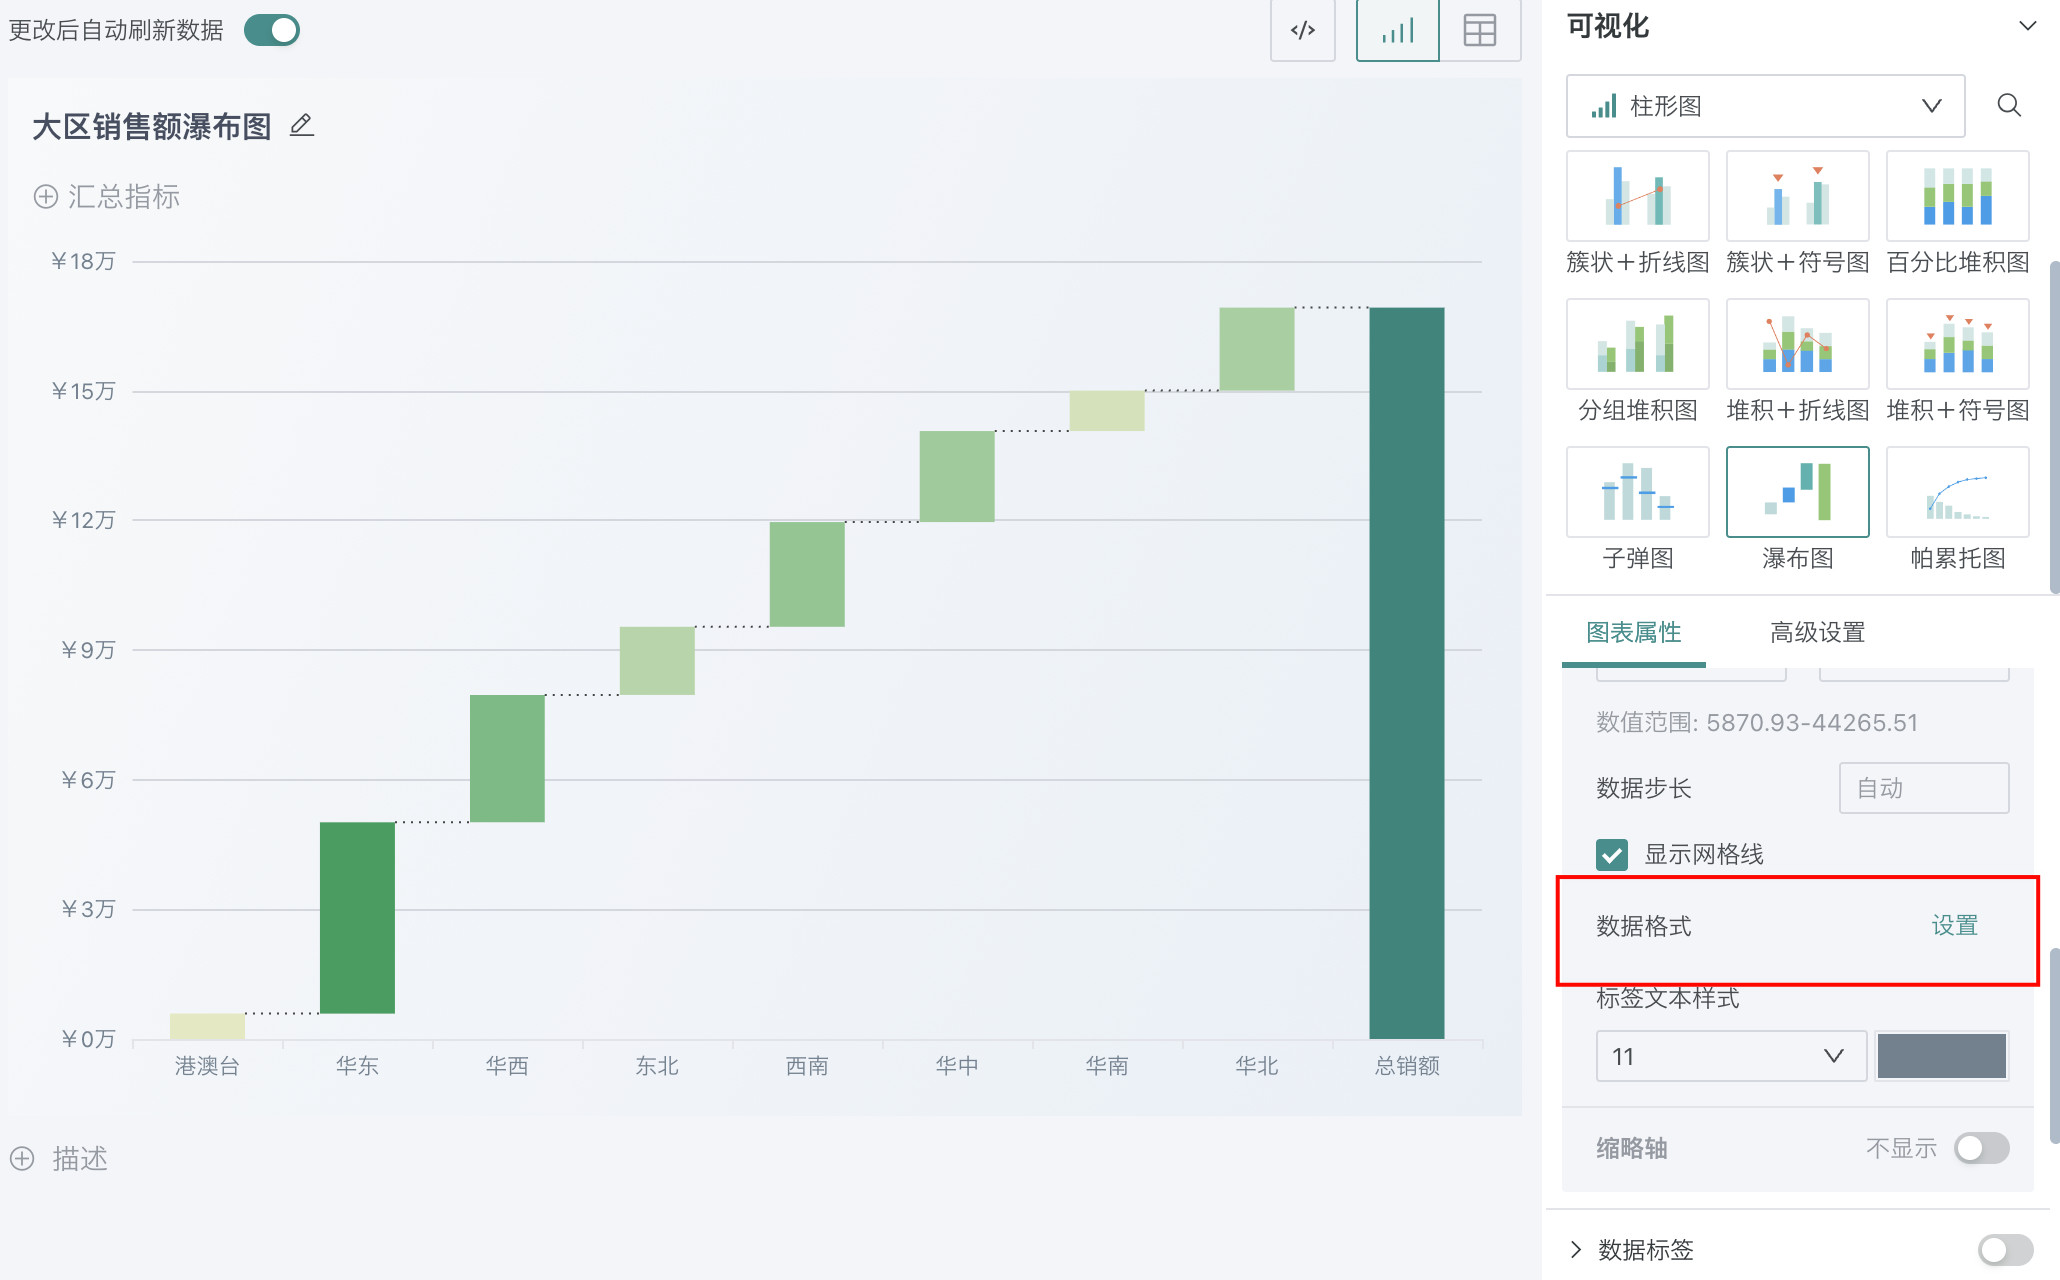The image size is (2060, 1280).
Task: Enable the 数据标签 toggle
Action: click(x=2005, y=1249)
